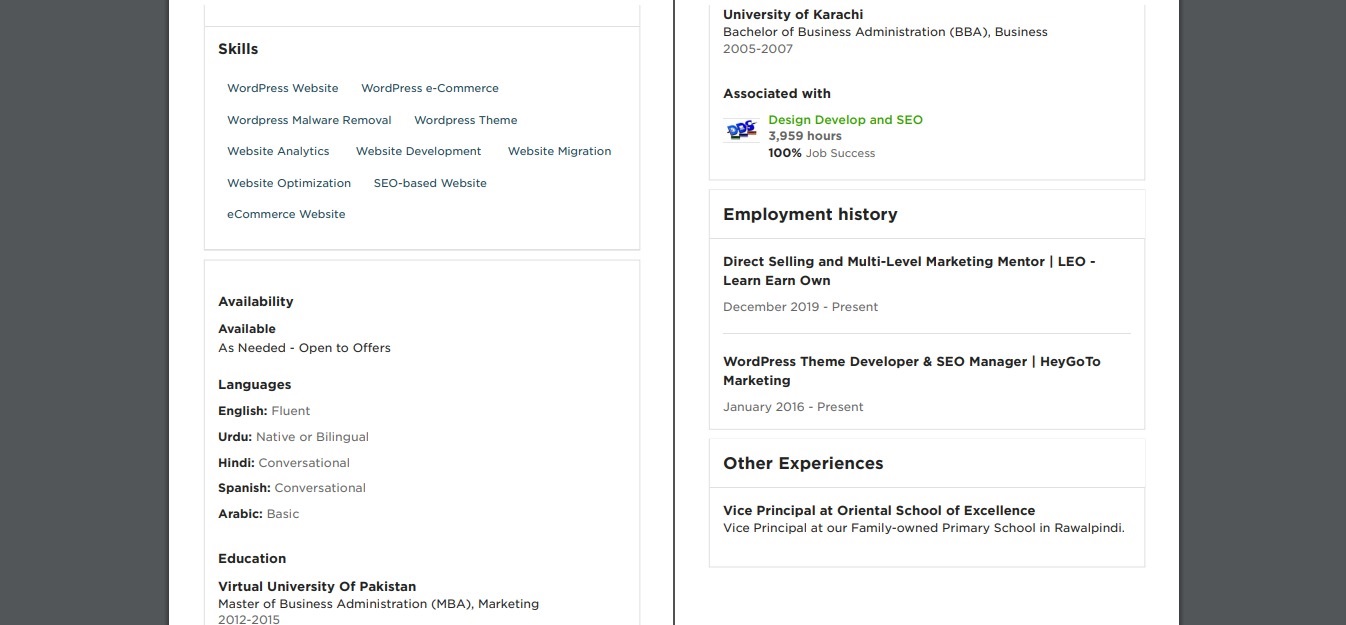This screenshot has height=625, width=1346.
Task: Open the Design Develop and SEO link
Action: click(x=845, y=120)
